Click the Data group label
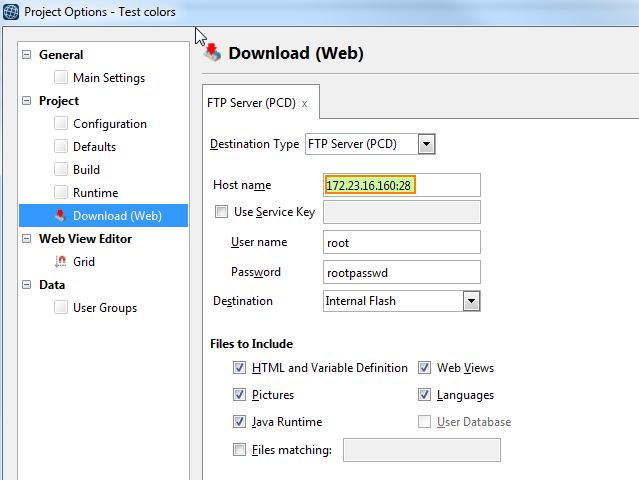 [x=52, y=285]
